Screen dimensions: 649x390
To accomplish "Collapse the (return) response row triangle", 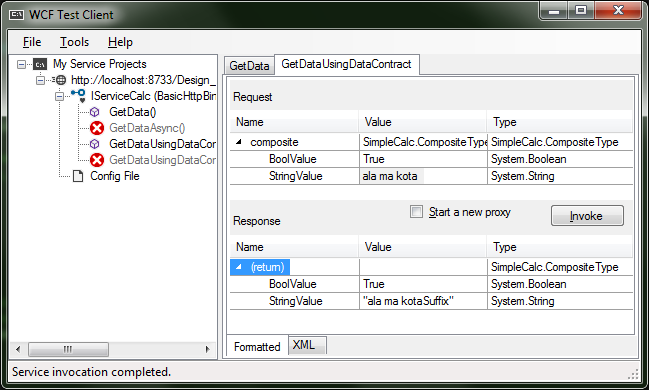I will pyautogui.click(x=239, y=267).
